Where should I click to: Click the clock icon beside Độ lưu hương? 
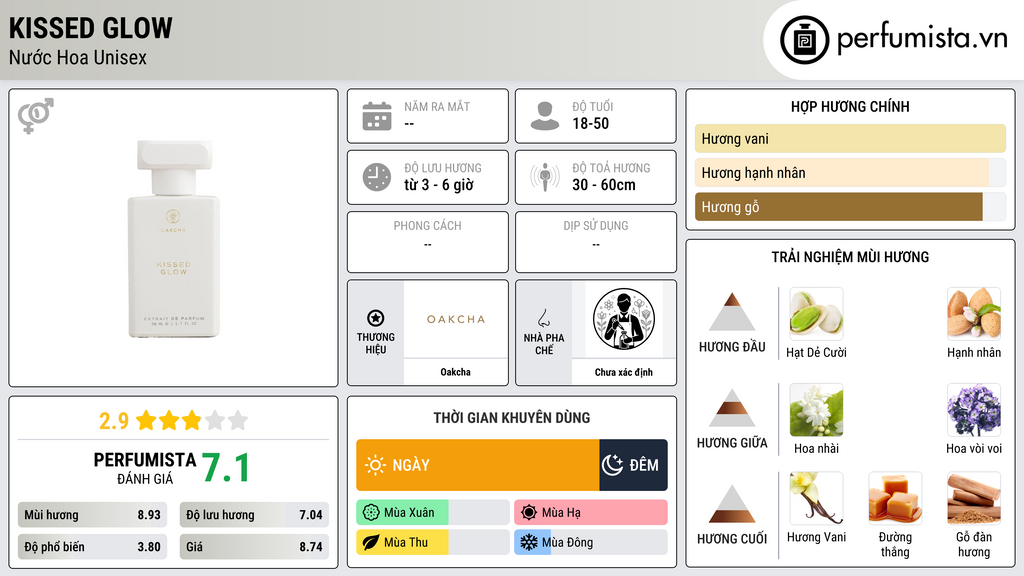(x=377, y=177)
